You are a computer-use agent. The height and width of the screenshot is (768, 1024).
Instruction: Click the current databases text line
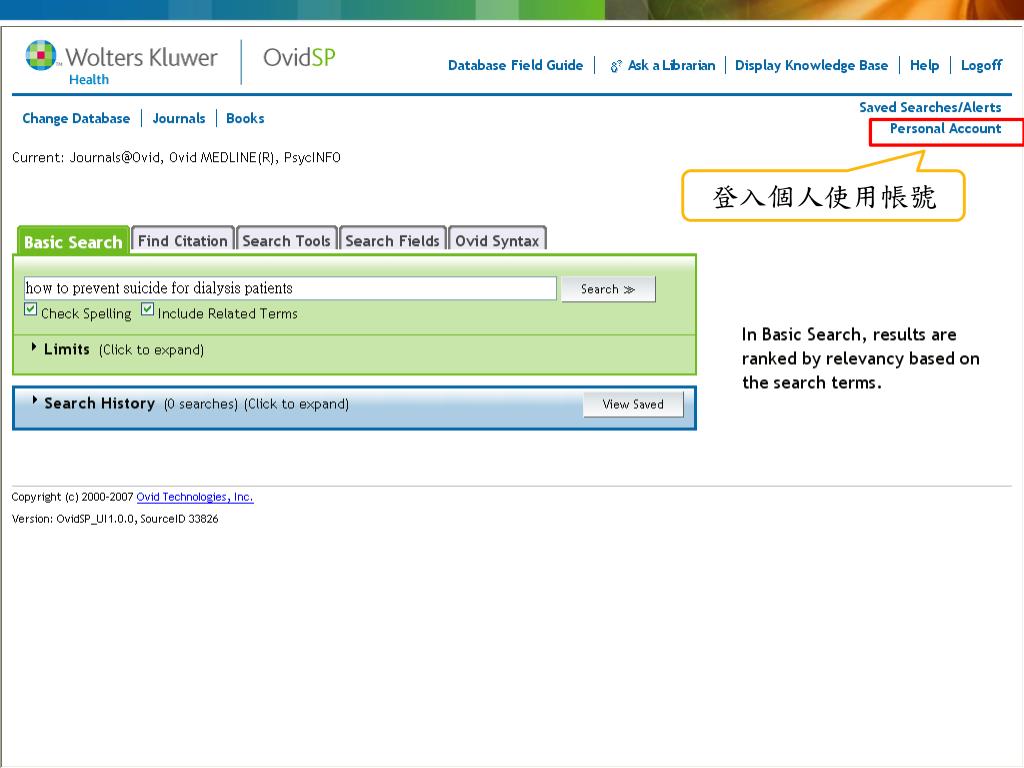pyautogui.click(x=176, y=157)
